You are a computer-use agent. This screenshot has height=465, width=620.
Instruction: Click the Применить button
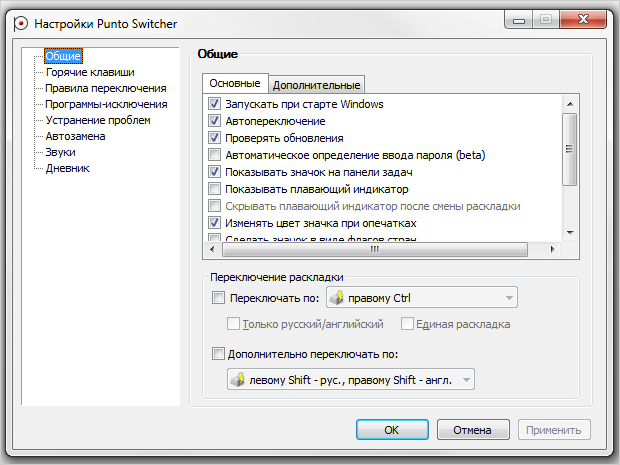[x=554, y=430]
